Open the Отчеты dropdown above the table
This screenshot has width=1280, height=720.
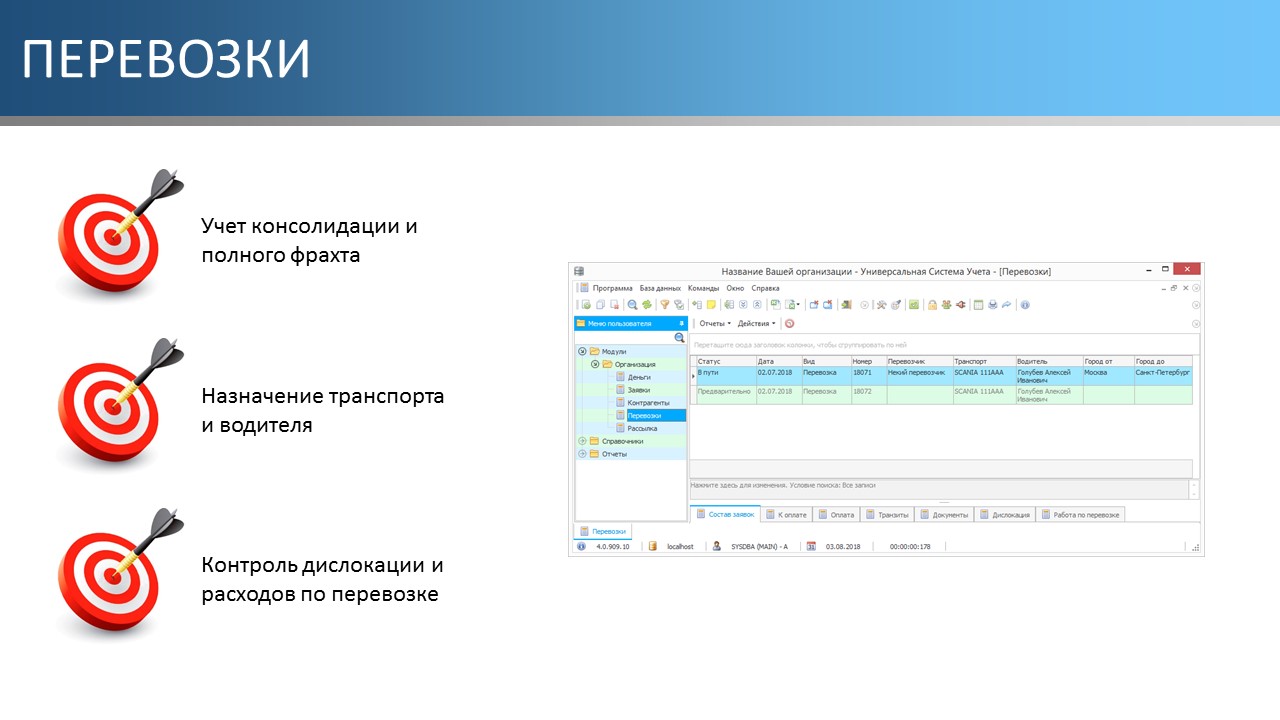714,324
